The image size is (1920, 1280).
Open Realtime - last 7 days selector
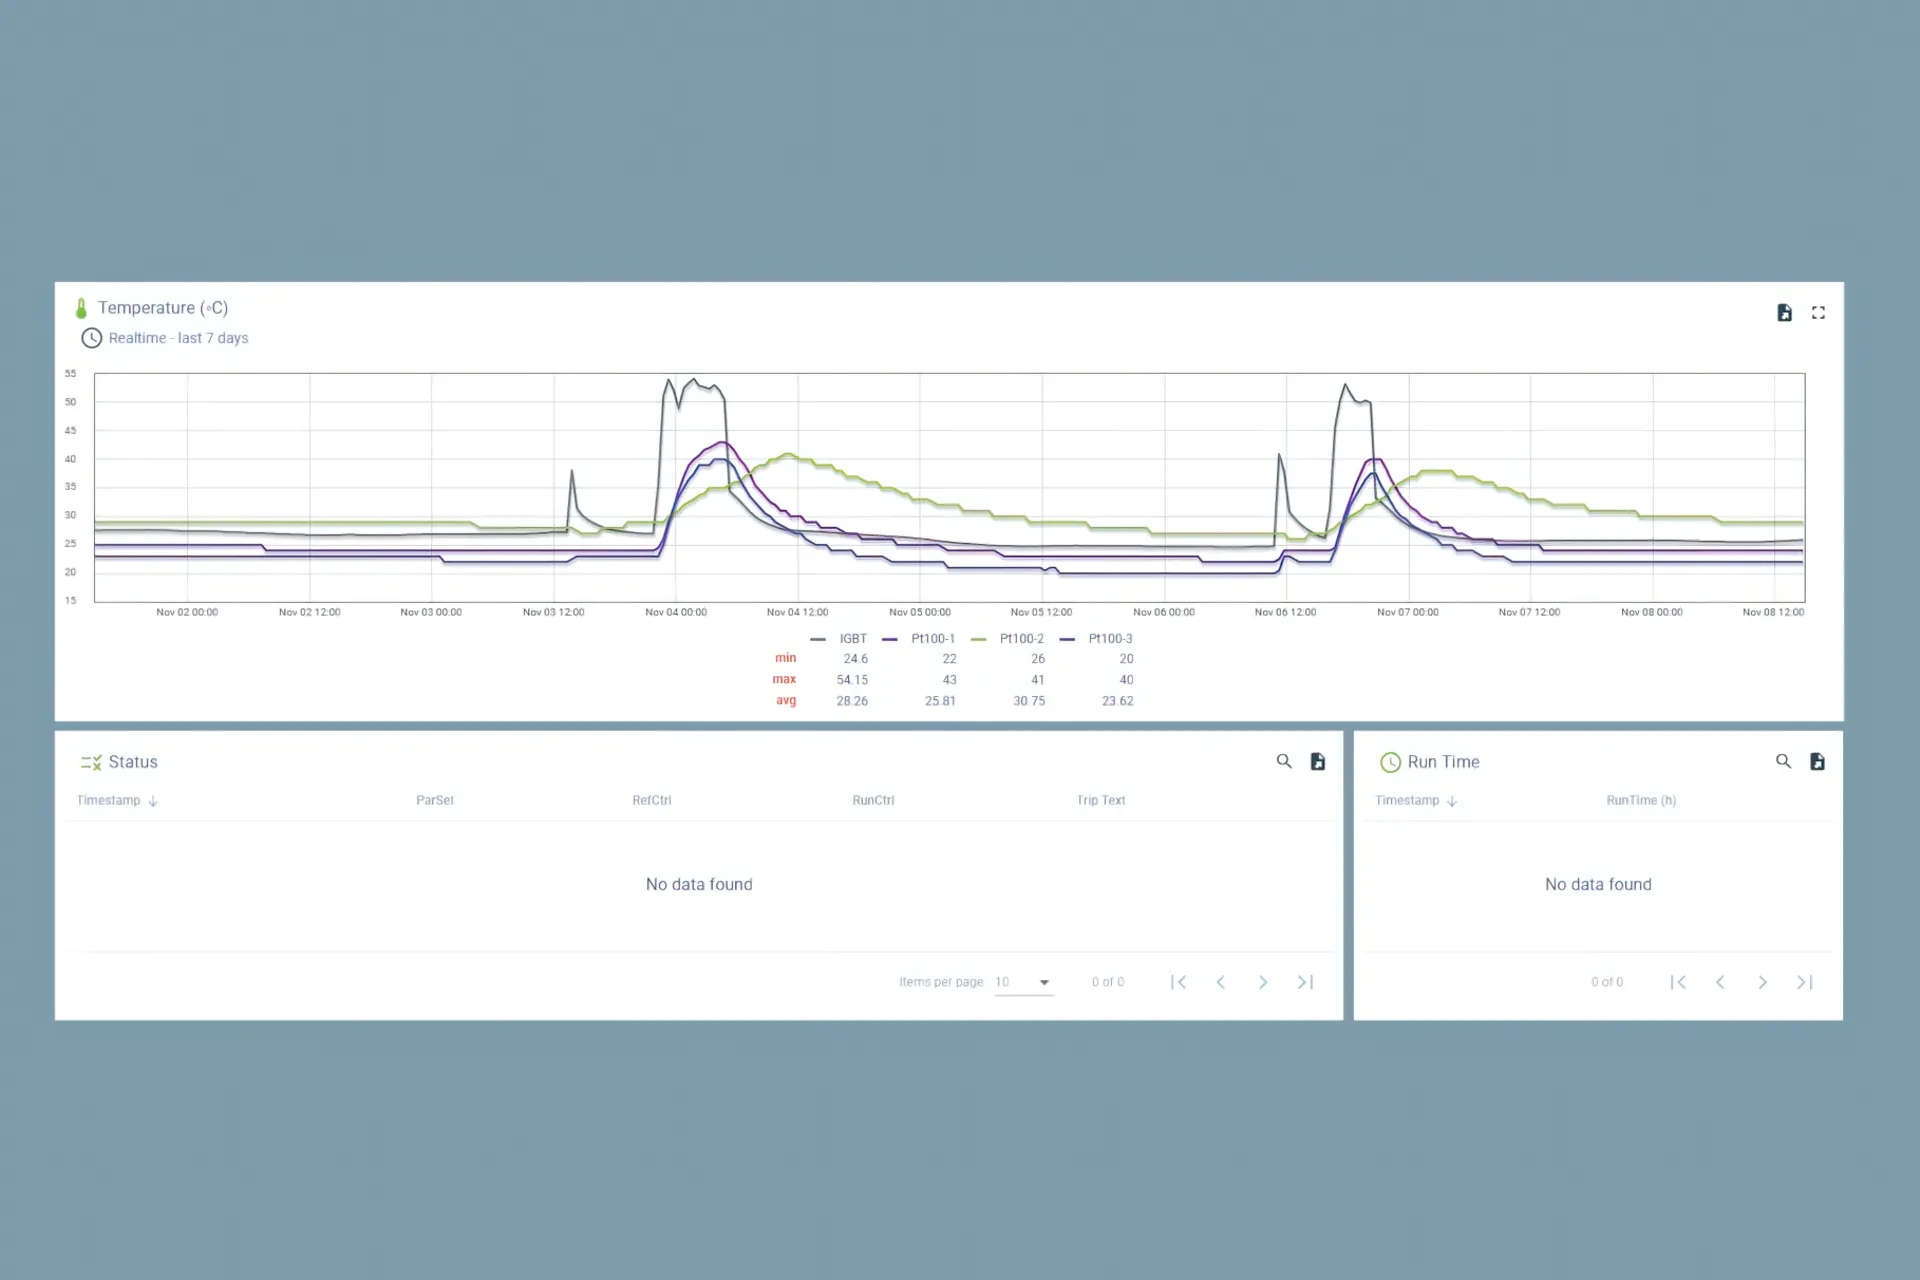coord(177,338)
